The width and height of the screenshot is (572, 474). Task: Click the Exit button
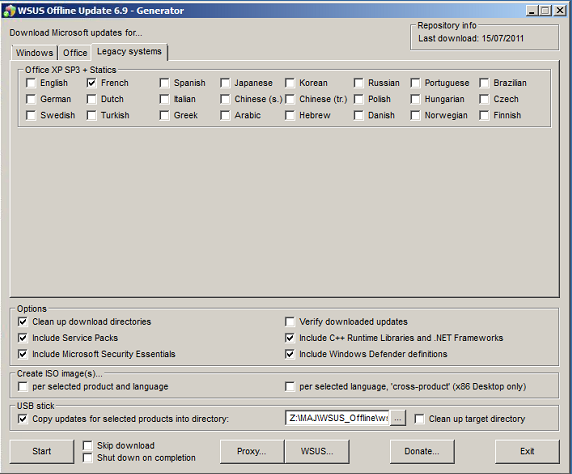pos(527,451)
